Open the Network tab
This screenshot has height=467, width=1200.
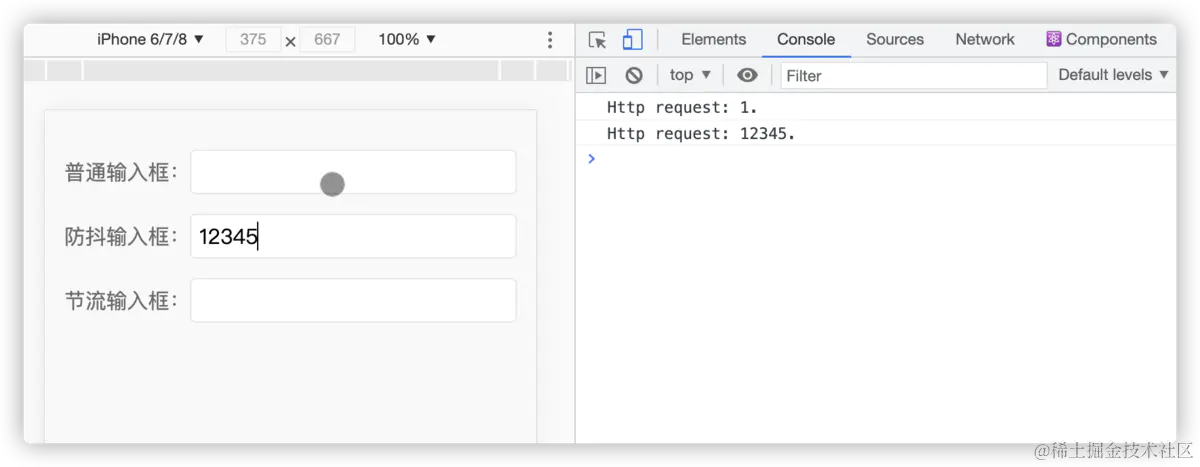point(984,39)
